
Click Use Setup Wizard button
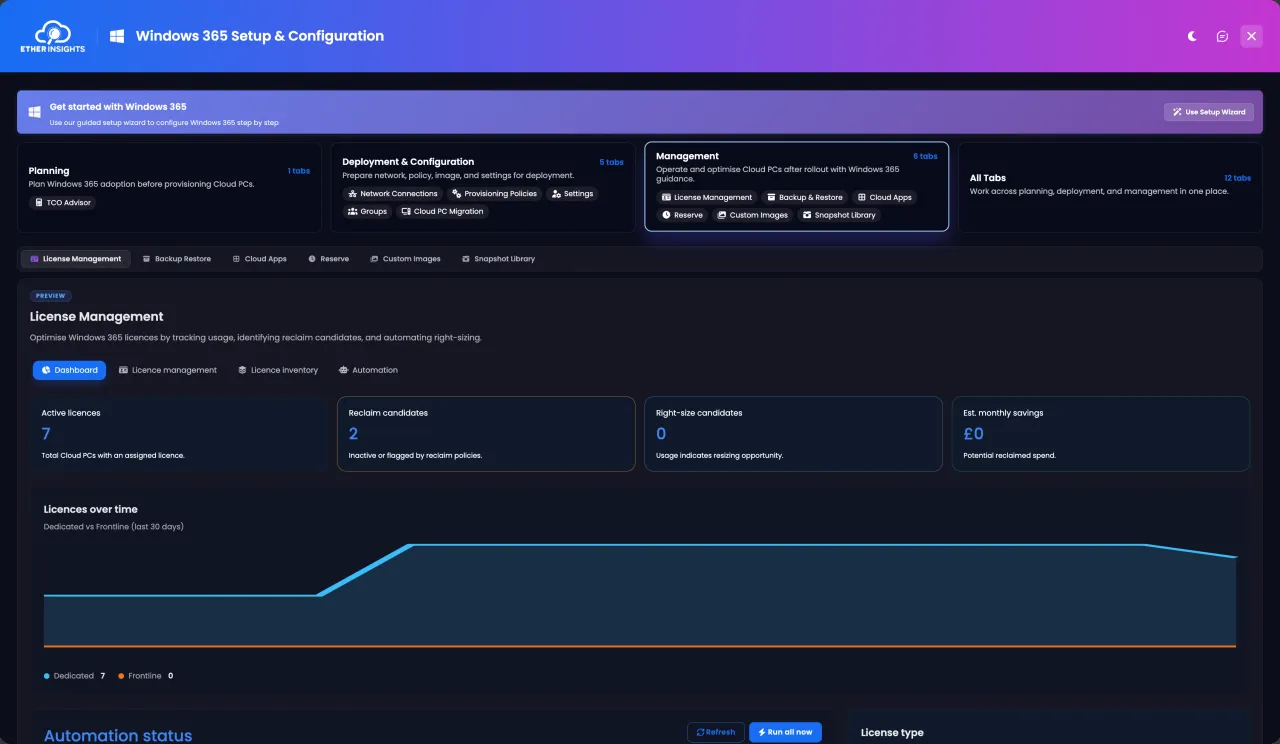[1208, 112]
